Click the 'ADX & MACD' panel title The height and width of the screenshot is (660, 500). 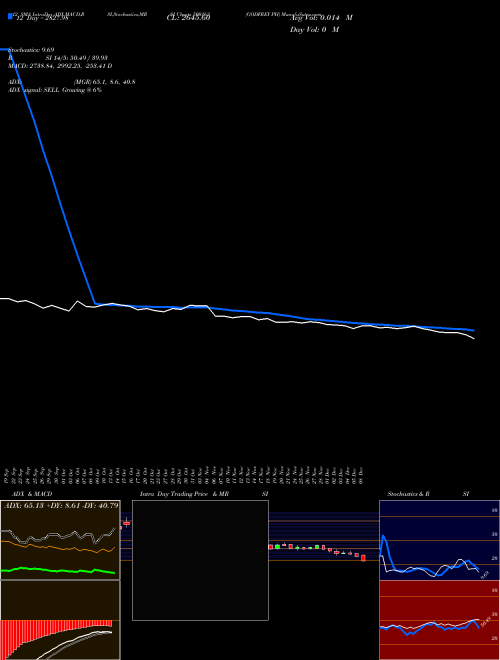coord(32,494)
